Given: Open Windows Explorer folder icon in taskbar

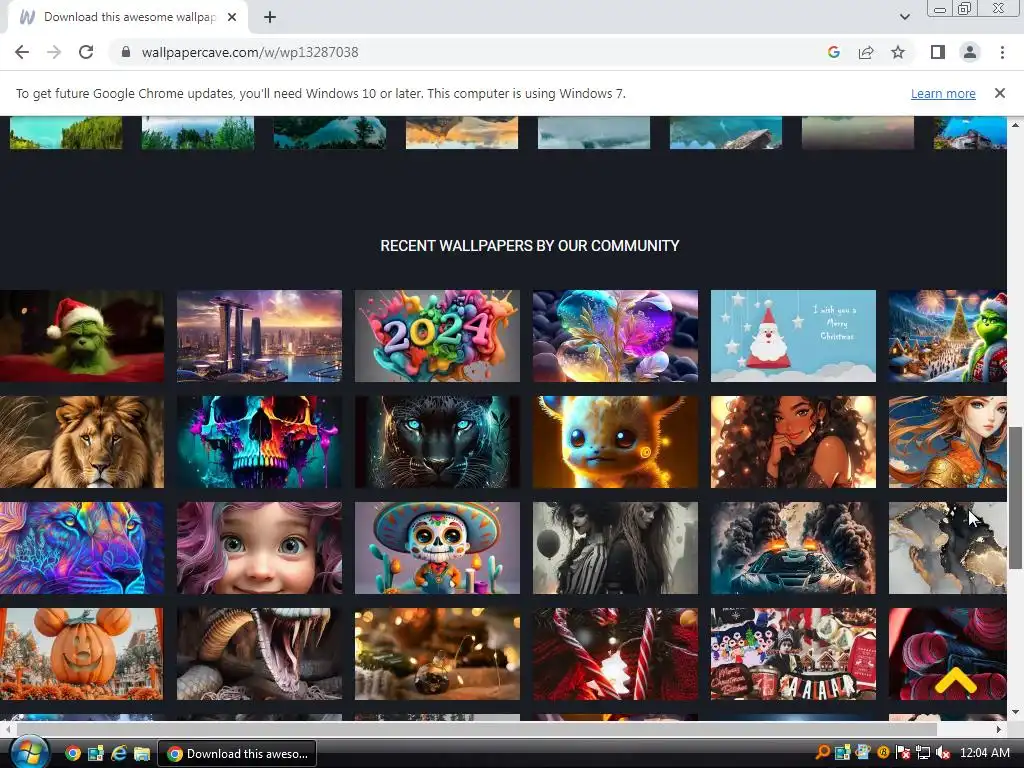Looking at the screenshot, I should [x=142, y=754].
